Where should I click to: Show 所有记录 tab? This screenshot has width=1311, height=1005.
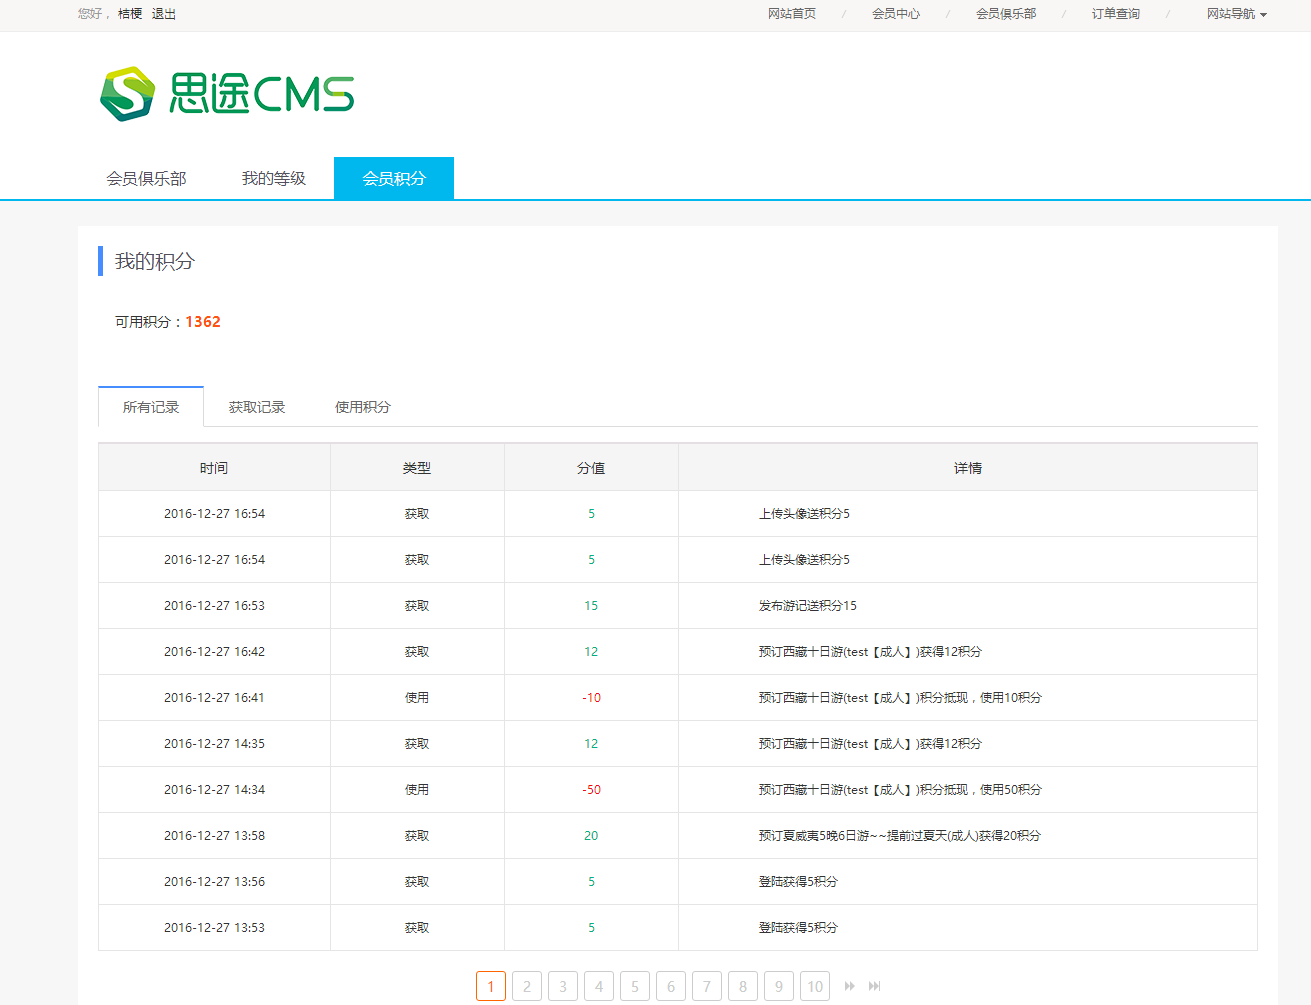151,407
